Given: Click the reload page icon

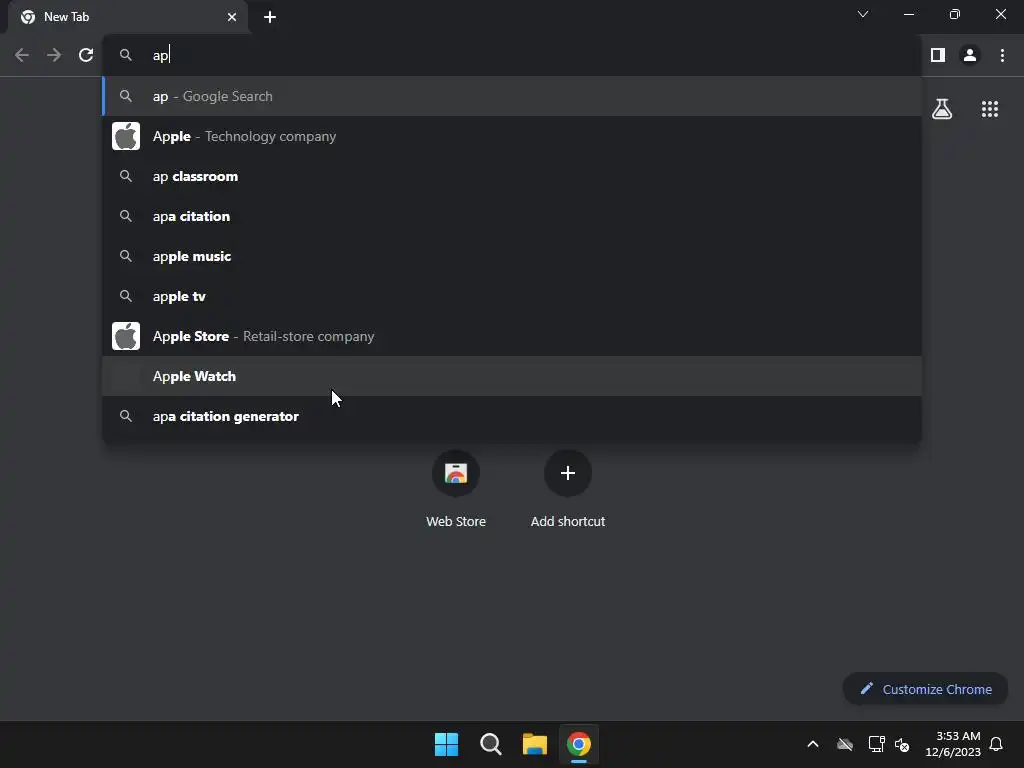Looking at the screenshot, I should pos(86,55).
